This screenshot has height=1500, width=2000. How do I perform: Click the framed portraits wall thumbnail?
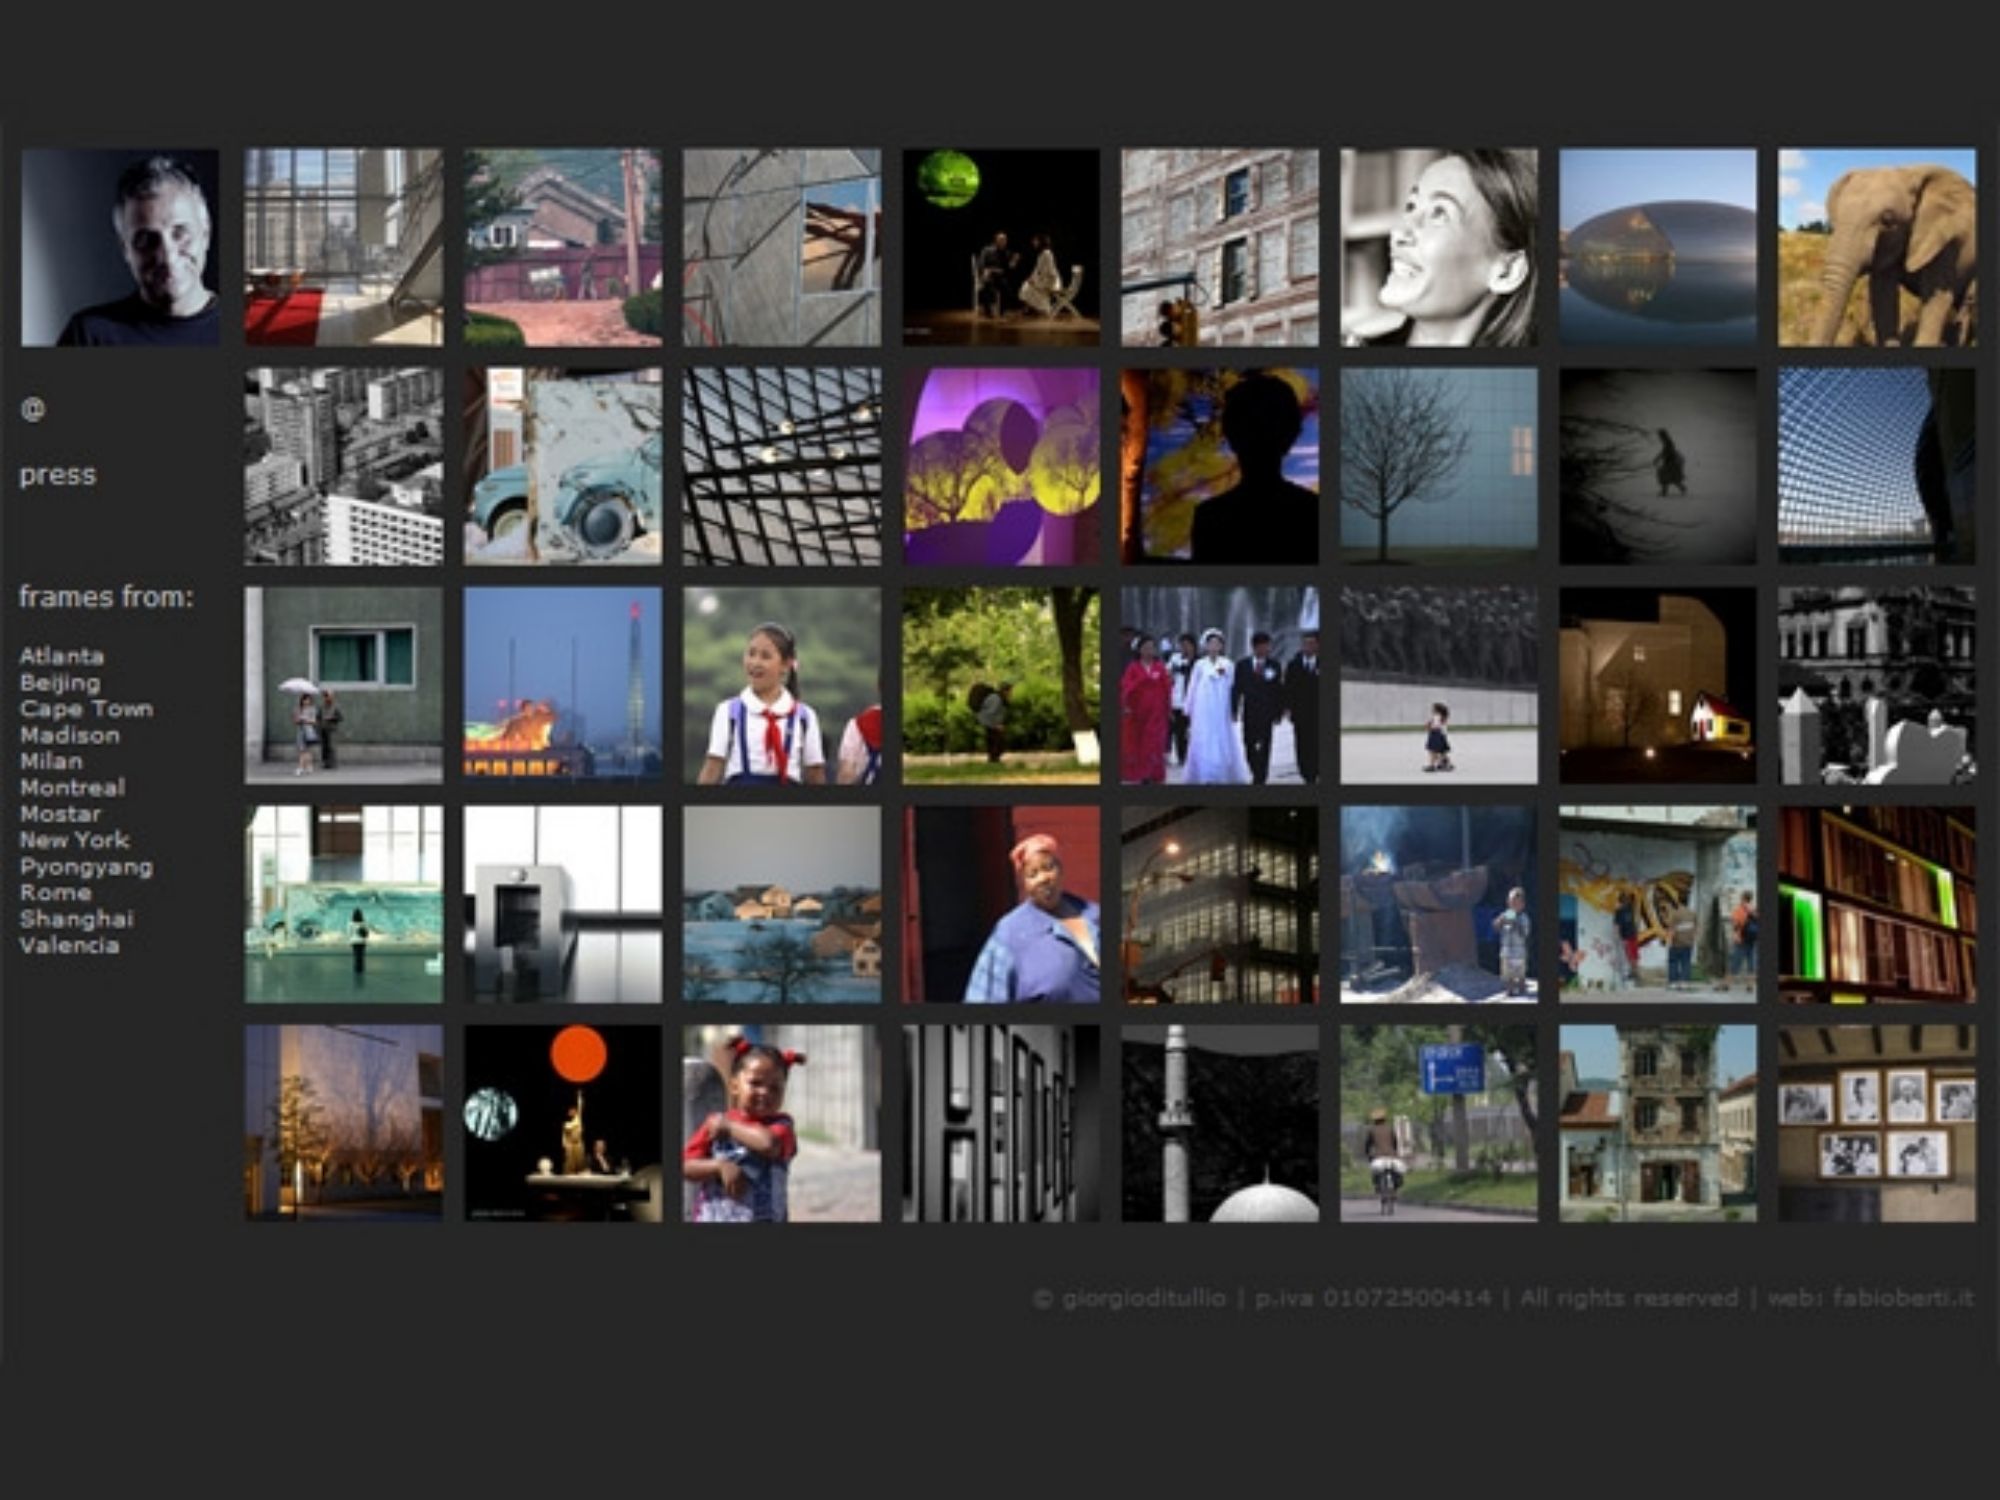(1876, 1122)
